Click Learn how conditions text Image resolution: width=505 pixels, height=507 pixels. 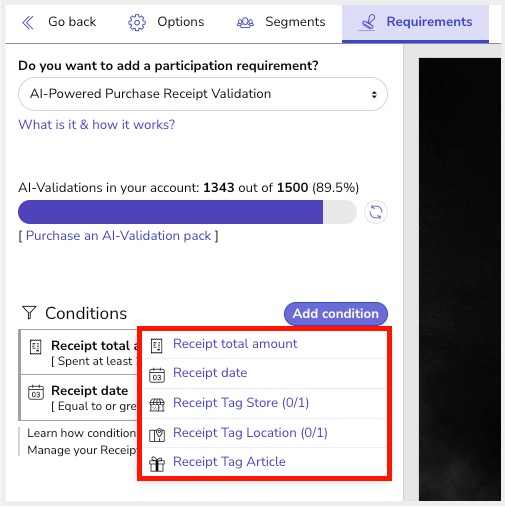click(x=82, y=433)
